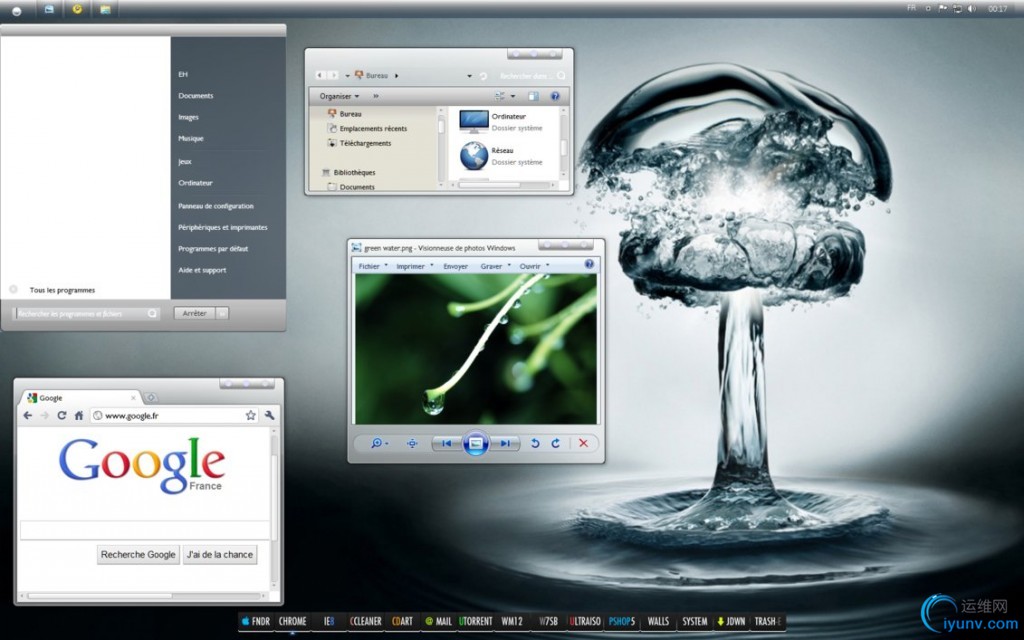
Task: Expand the arrow after Bureau in the address bar
Action: coord(396,76)
